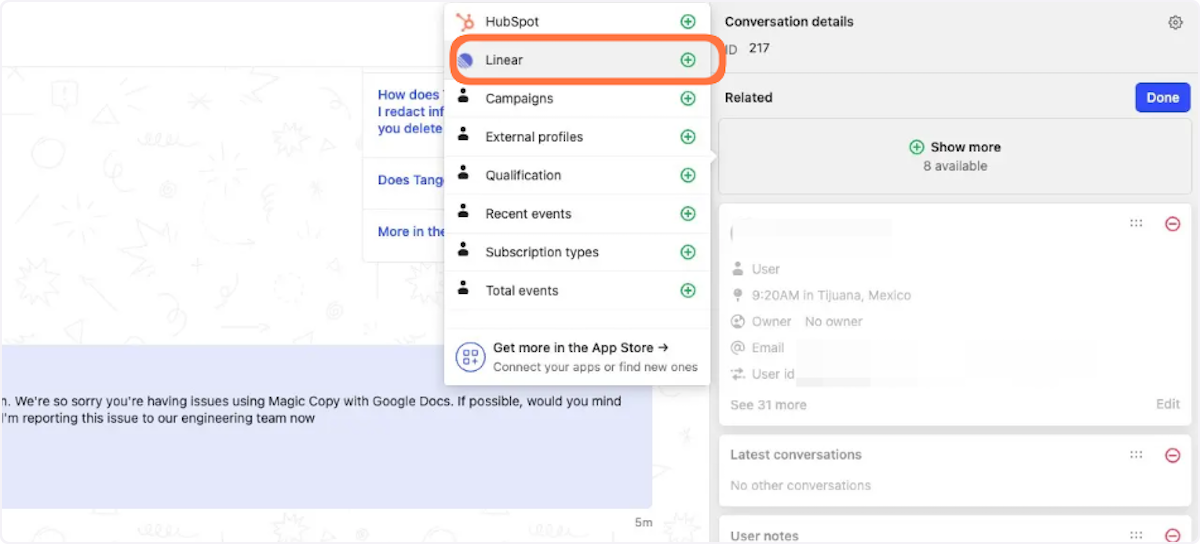Image resolution: width=1200 pixels, height=544 pixels.
Task: Open Conversation details settings gear
Action: click(x=1176, y=22)
